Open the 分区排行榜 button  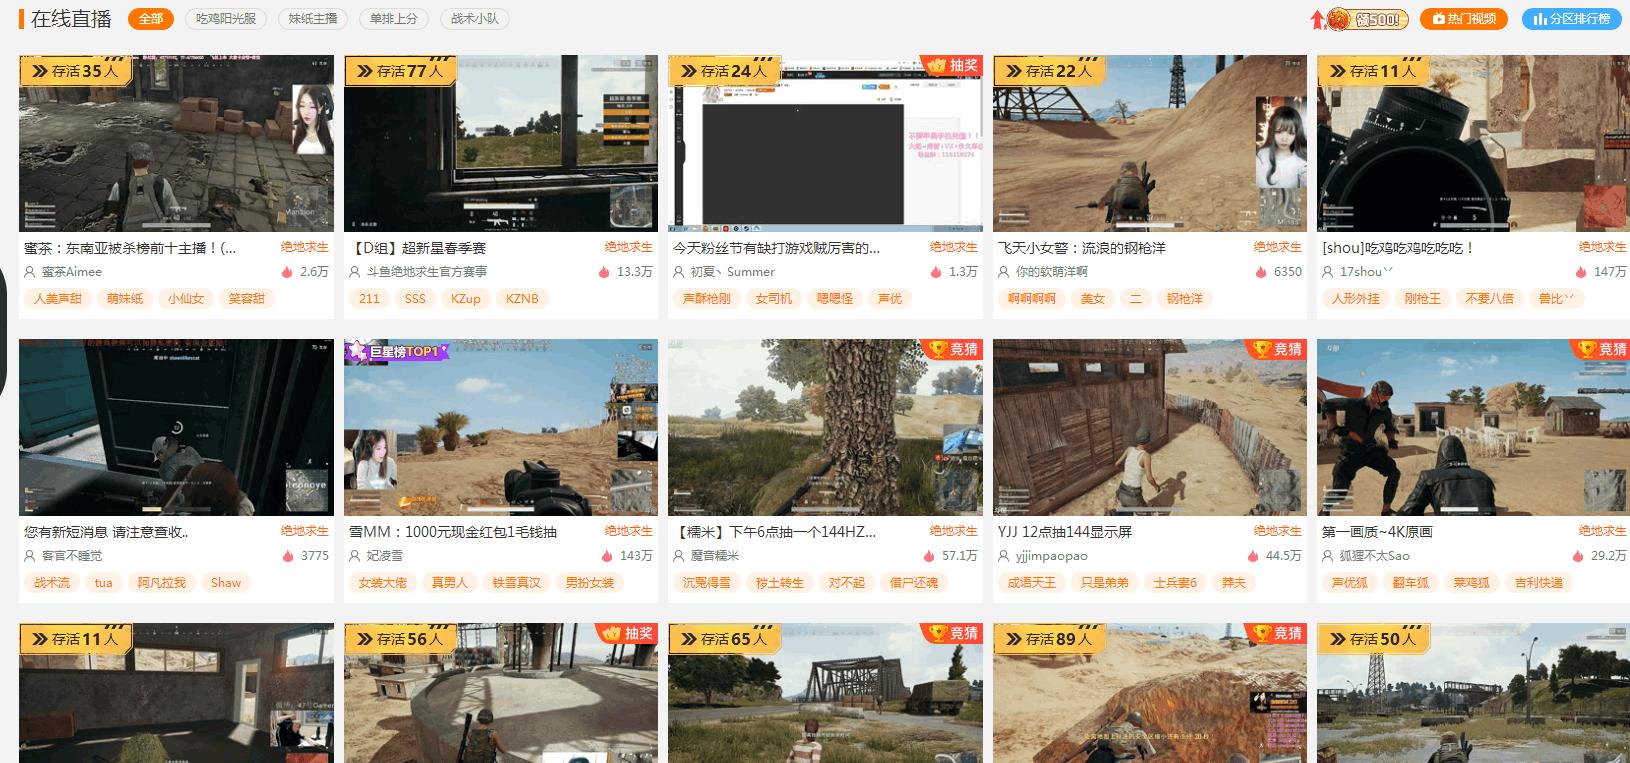point(1571,19)
